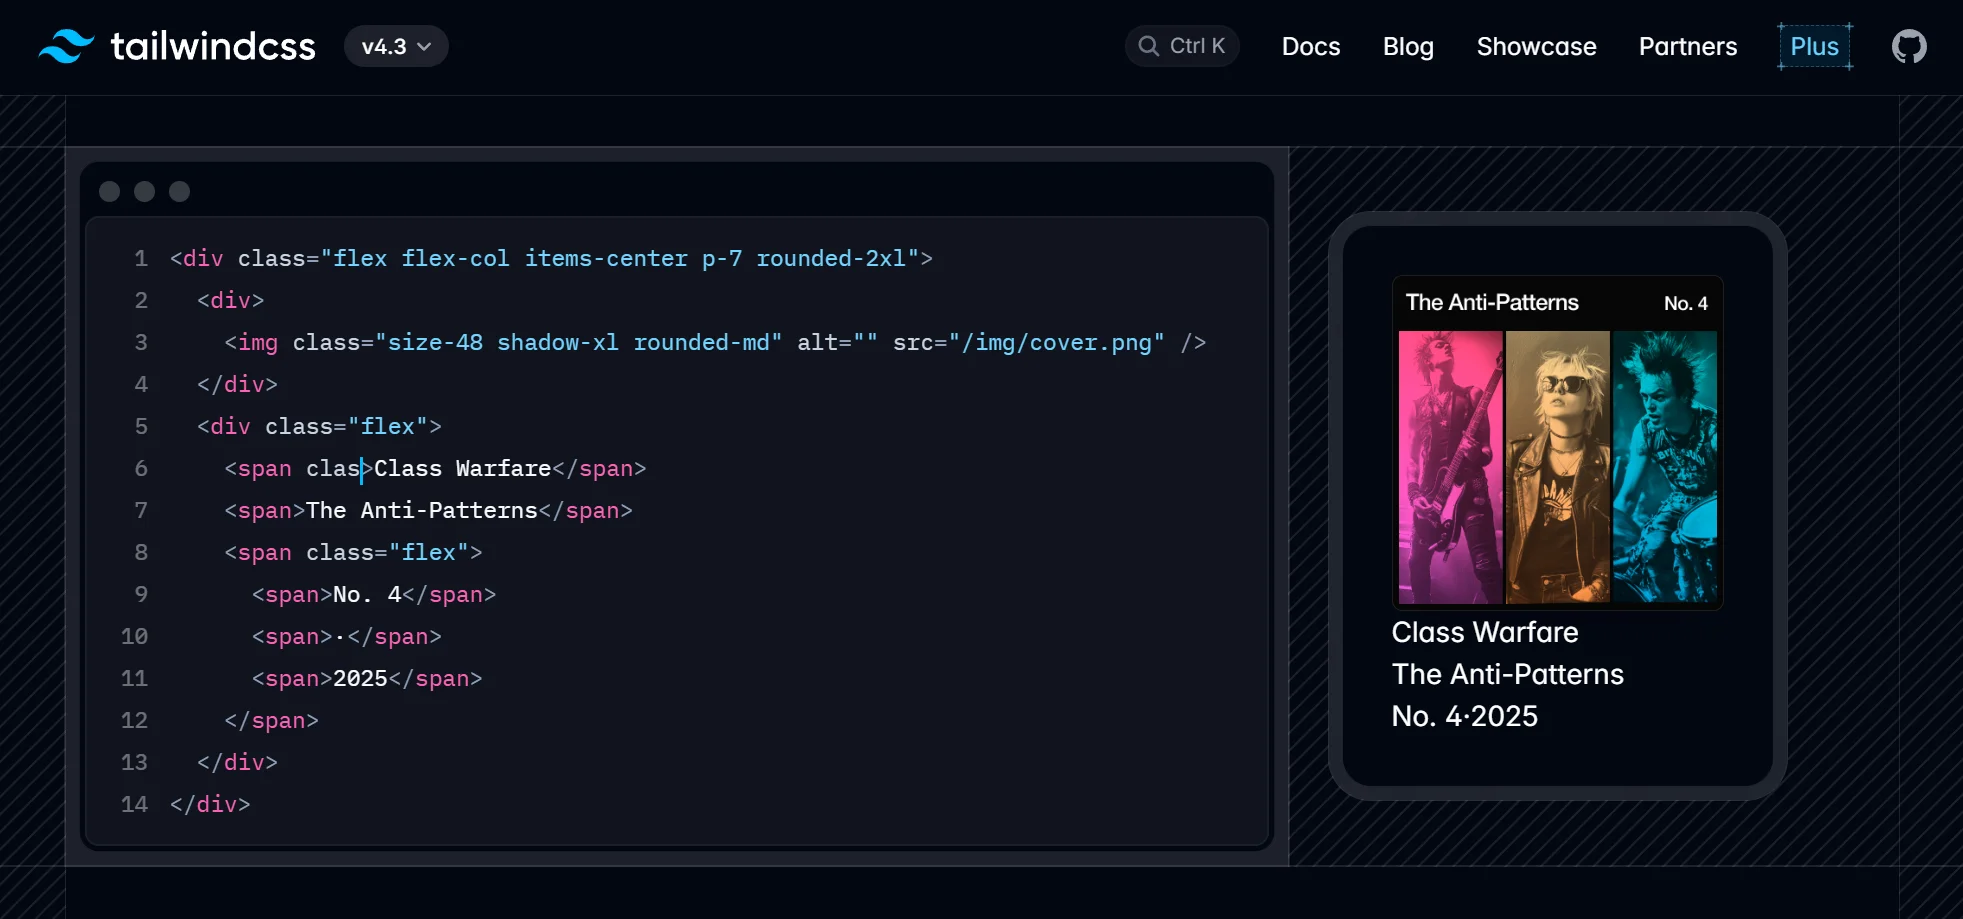
Task: Visit the Showcase page
Action: pyautogui.click(x=1536, y=47)
